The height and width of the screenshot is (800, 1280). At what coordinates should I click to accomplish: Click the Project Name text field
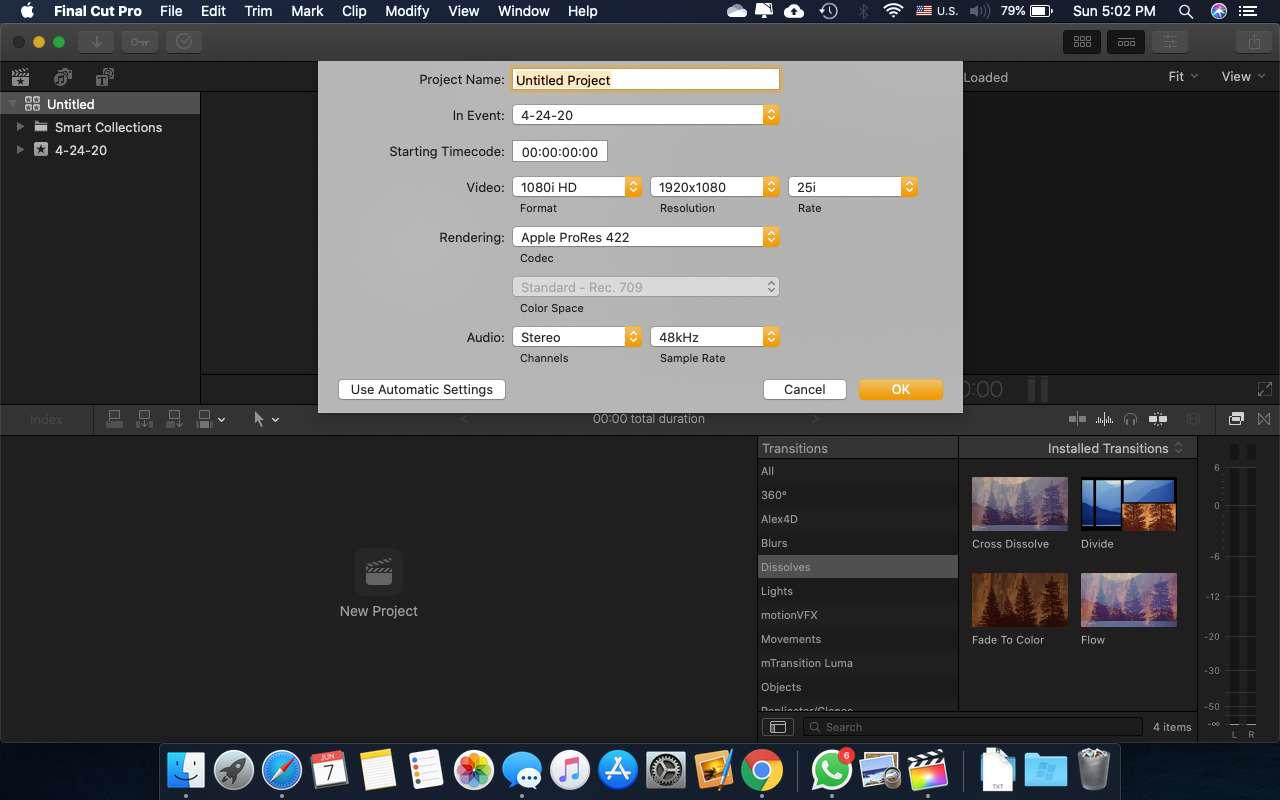click(646, 80)
